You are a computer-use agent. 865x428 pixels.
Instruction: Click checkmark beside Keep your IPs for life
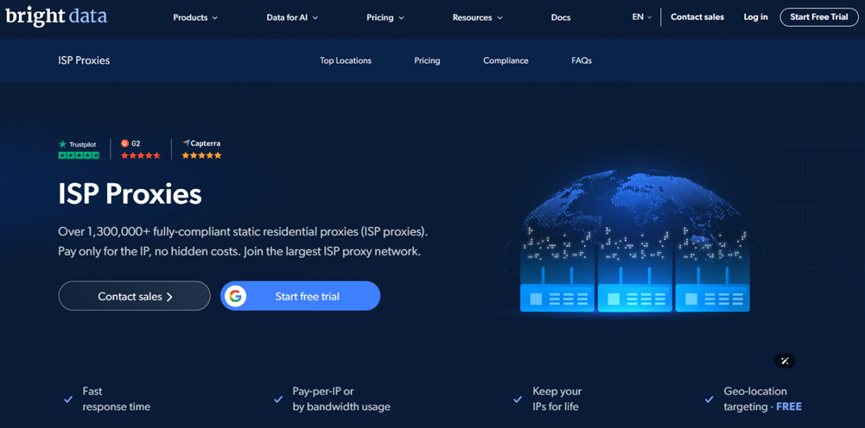click(x=517, y=399)
